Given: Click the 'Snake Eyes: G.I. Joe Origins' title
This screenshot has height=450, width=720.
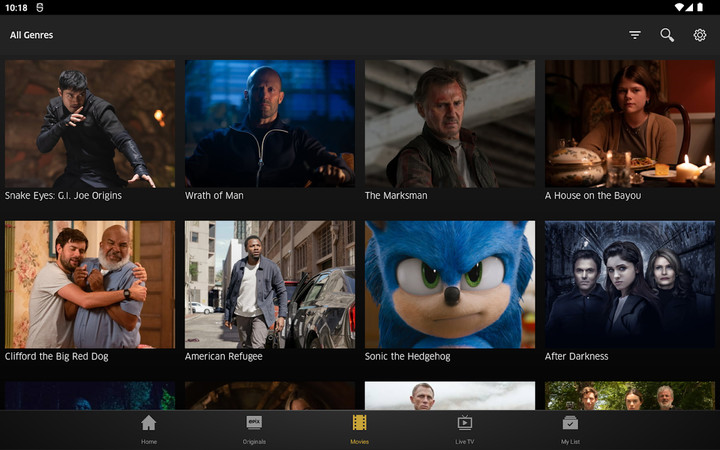Looking at the screenshot, I should tap(63, 196).
